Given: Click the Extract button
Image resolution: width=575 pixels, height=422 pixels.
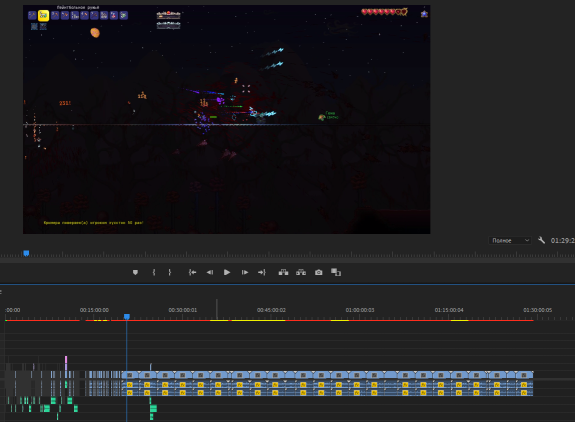Looking at the screenshot, I should pyautogui.click(x=301, y=272).
